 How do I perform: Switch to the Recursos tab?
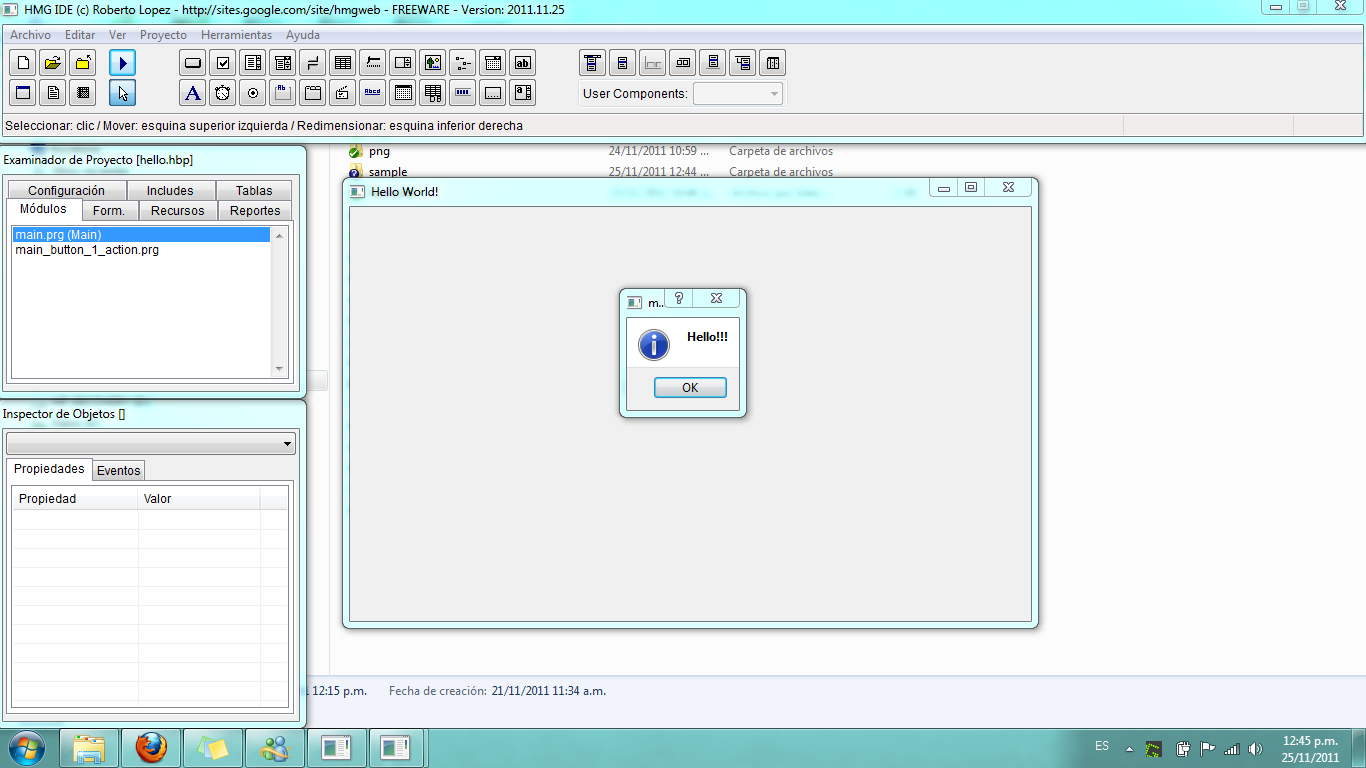pos(176,210)
